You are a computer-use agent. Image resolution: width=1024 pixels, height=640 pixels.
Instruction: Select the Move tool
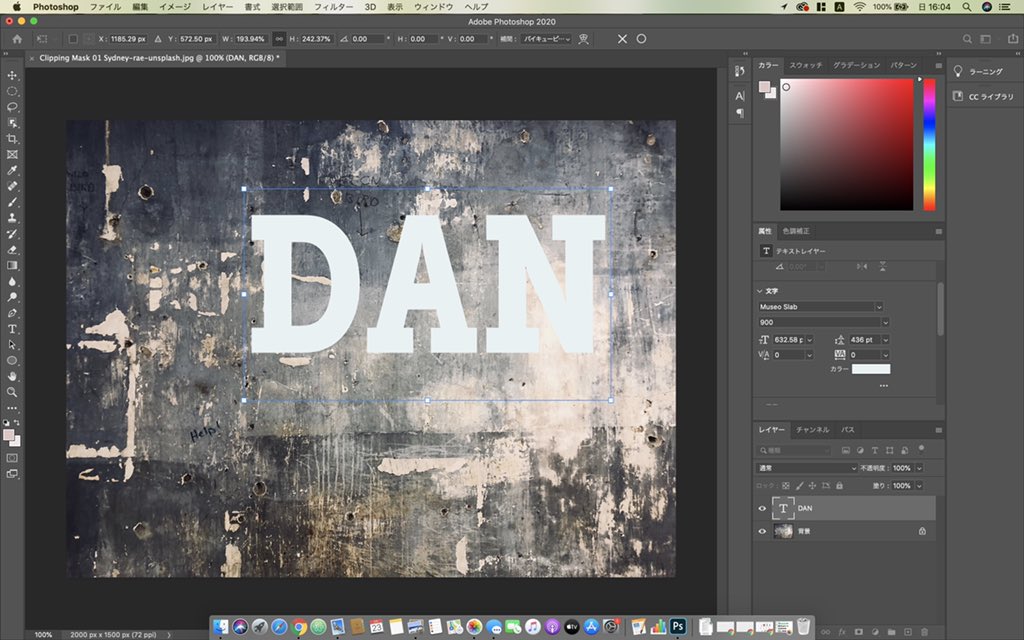pos(12,76)
